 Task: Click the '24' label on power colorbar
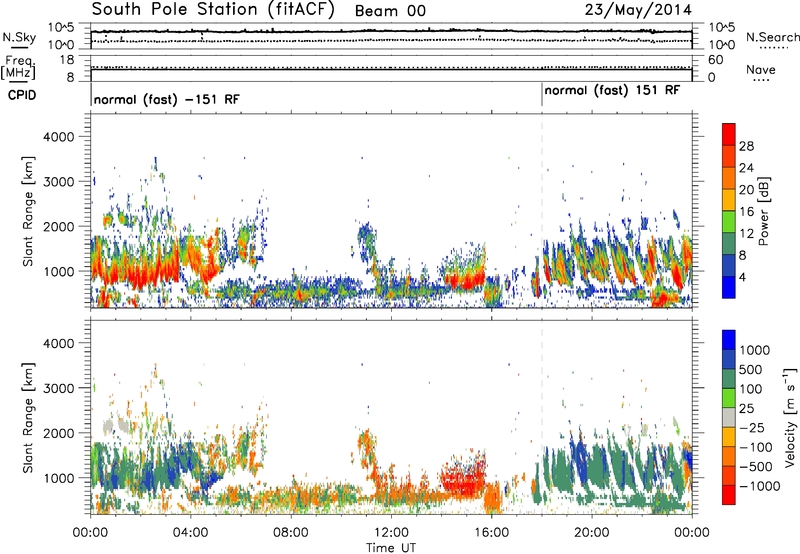coord(746,168)
